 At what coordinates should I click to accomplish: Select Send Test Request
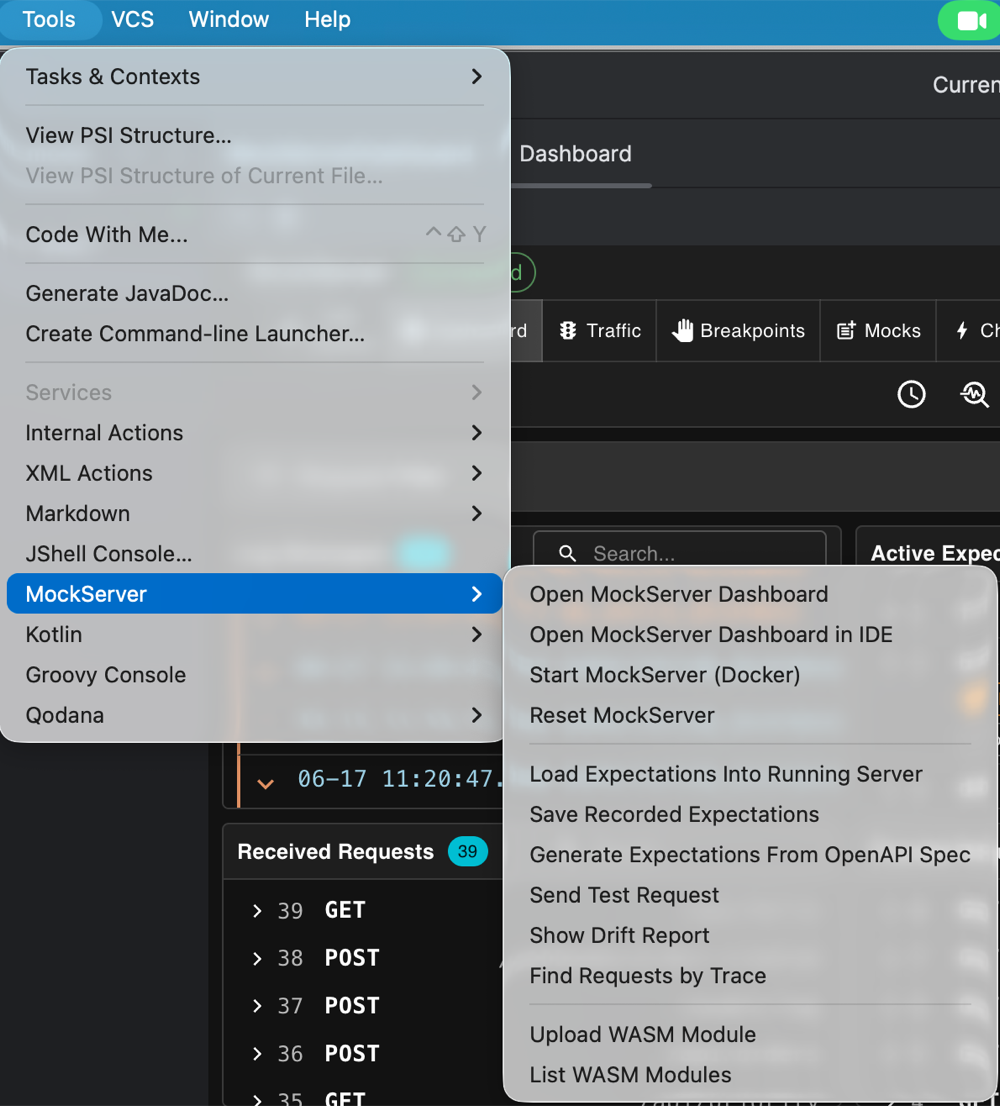coord(750,894)
